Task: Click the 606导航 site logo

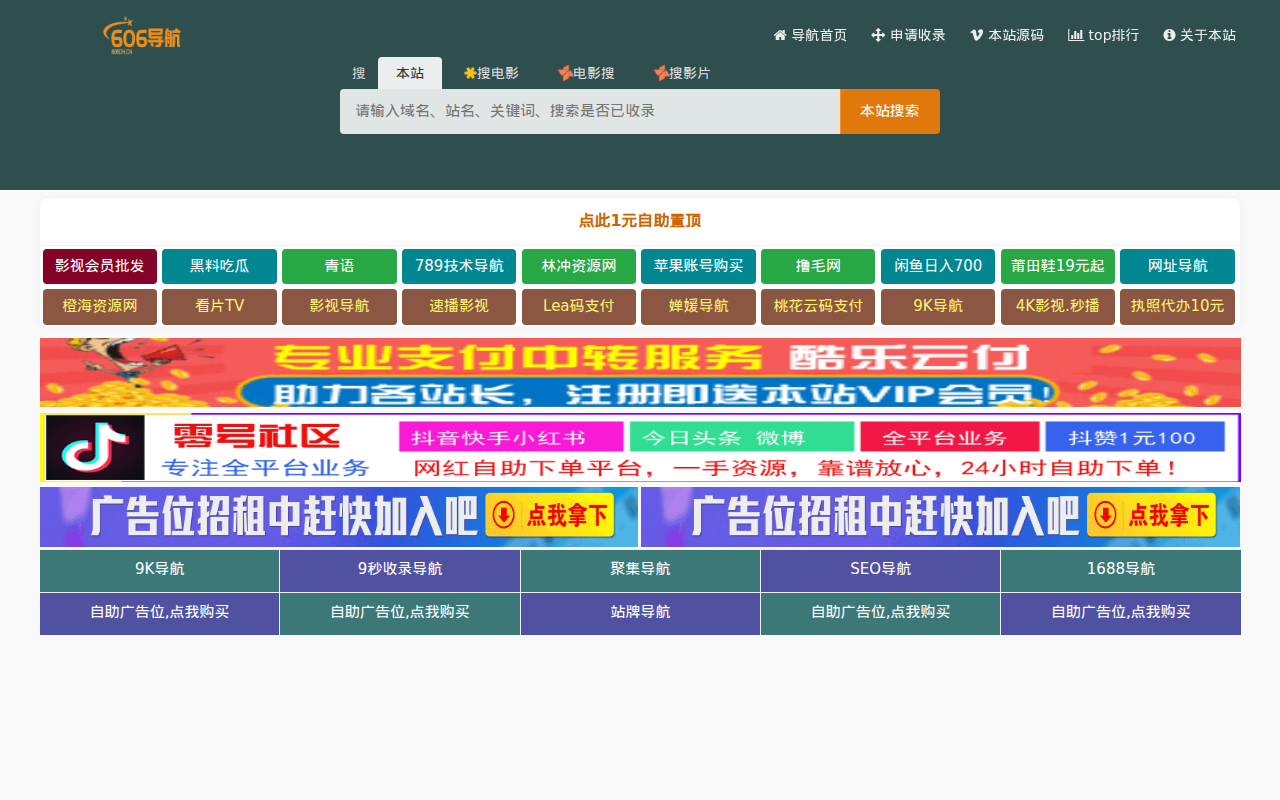Action: pyautogui.click(x=141, y=36)
